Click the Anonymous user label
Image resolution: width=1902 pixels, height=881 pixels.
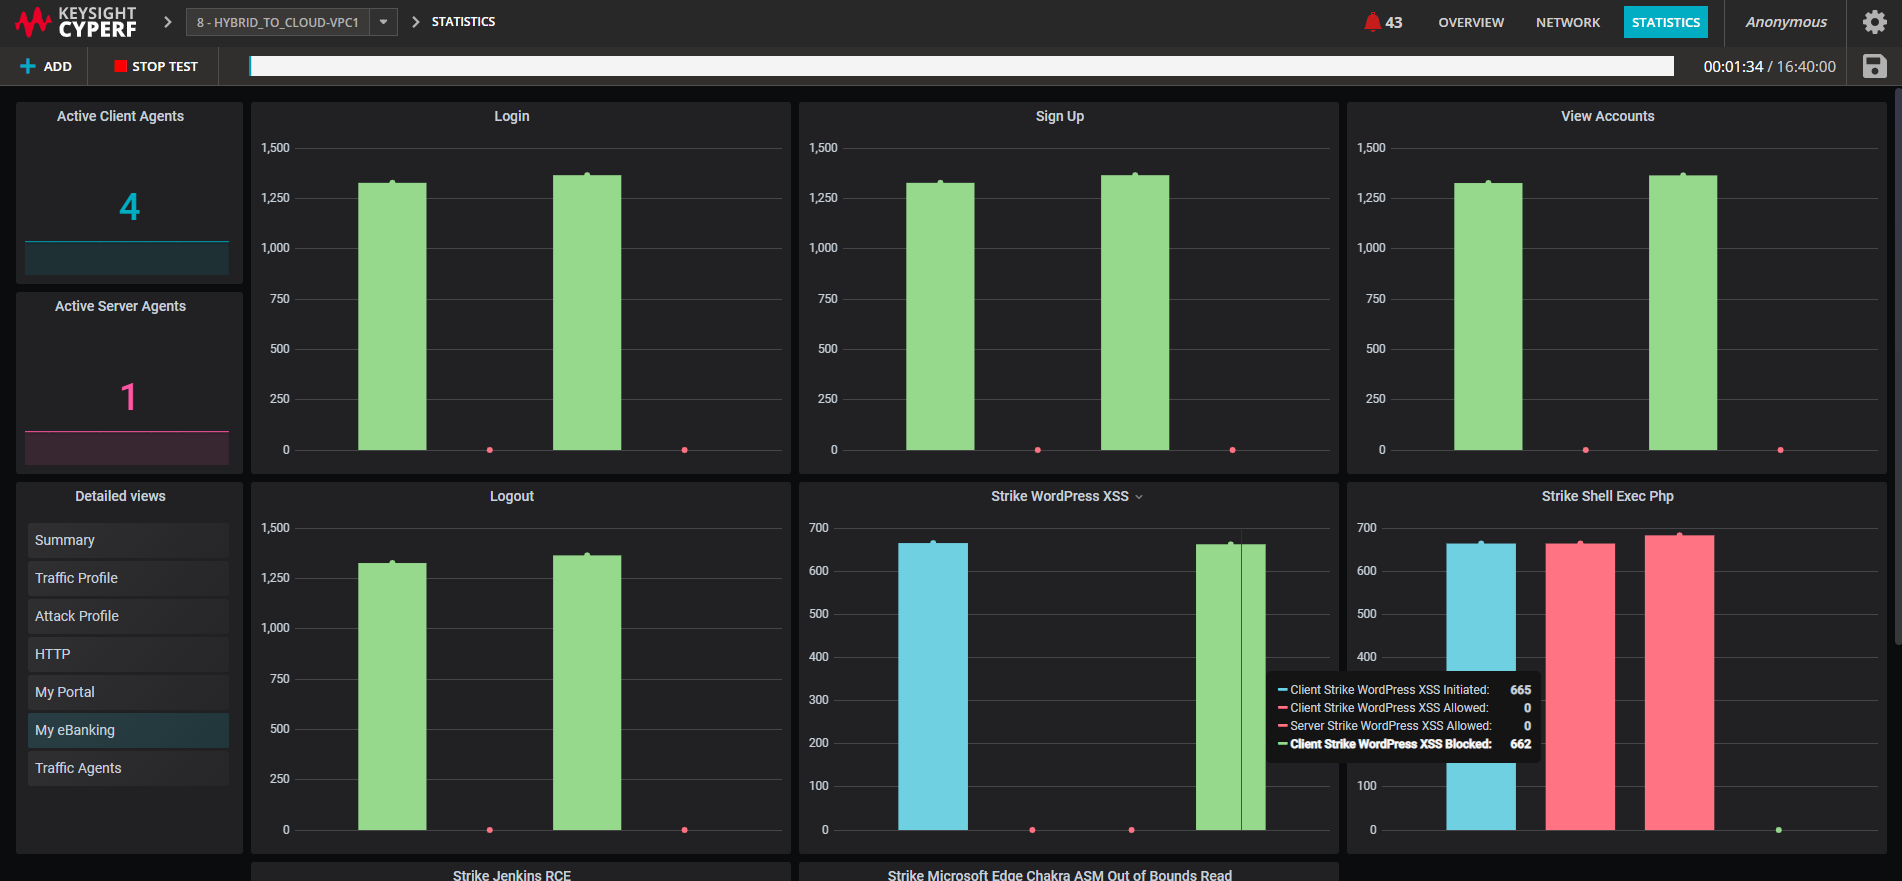click(x=1785, y=22)
